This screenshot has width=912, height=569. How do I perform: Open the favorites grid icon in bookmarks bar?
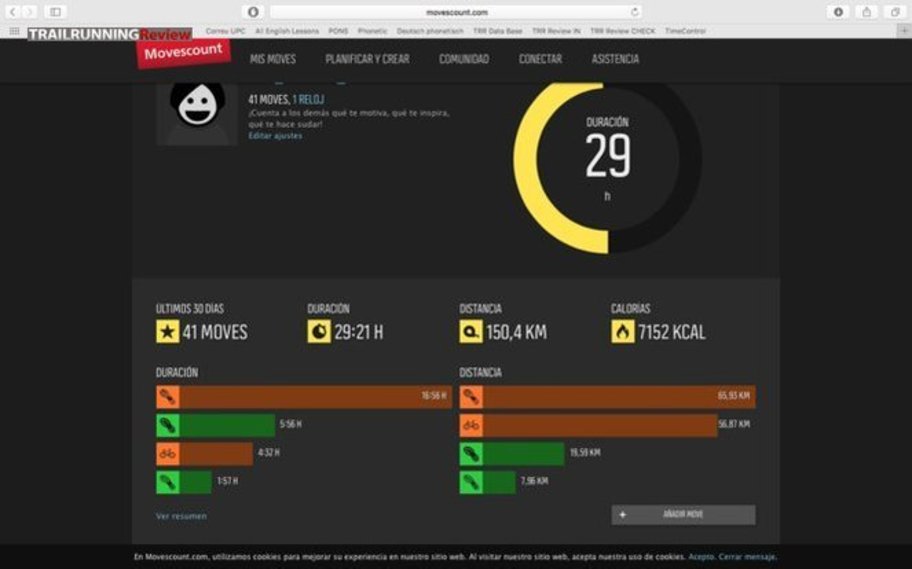[x=14, y=31]
